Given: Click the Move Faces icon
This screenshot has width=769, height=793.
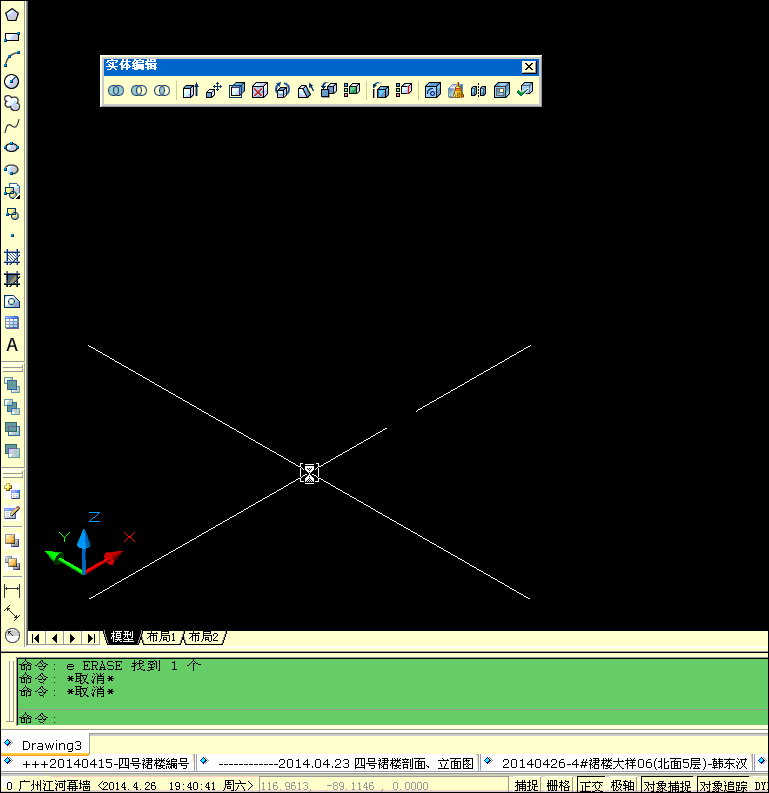Looking at the screenshot, I should click(x=214, y=91).
